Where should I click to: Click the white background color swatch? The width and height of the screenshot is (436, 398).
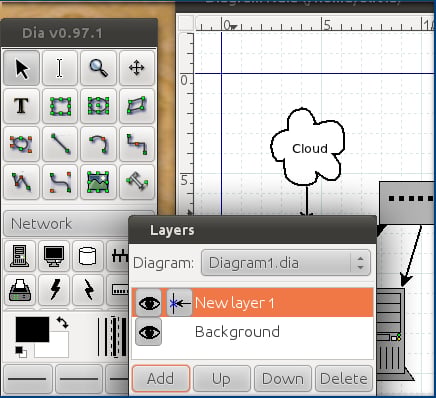coord(57,349)
